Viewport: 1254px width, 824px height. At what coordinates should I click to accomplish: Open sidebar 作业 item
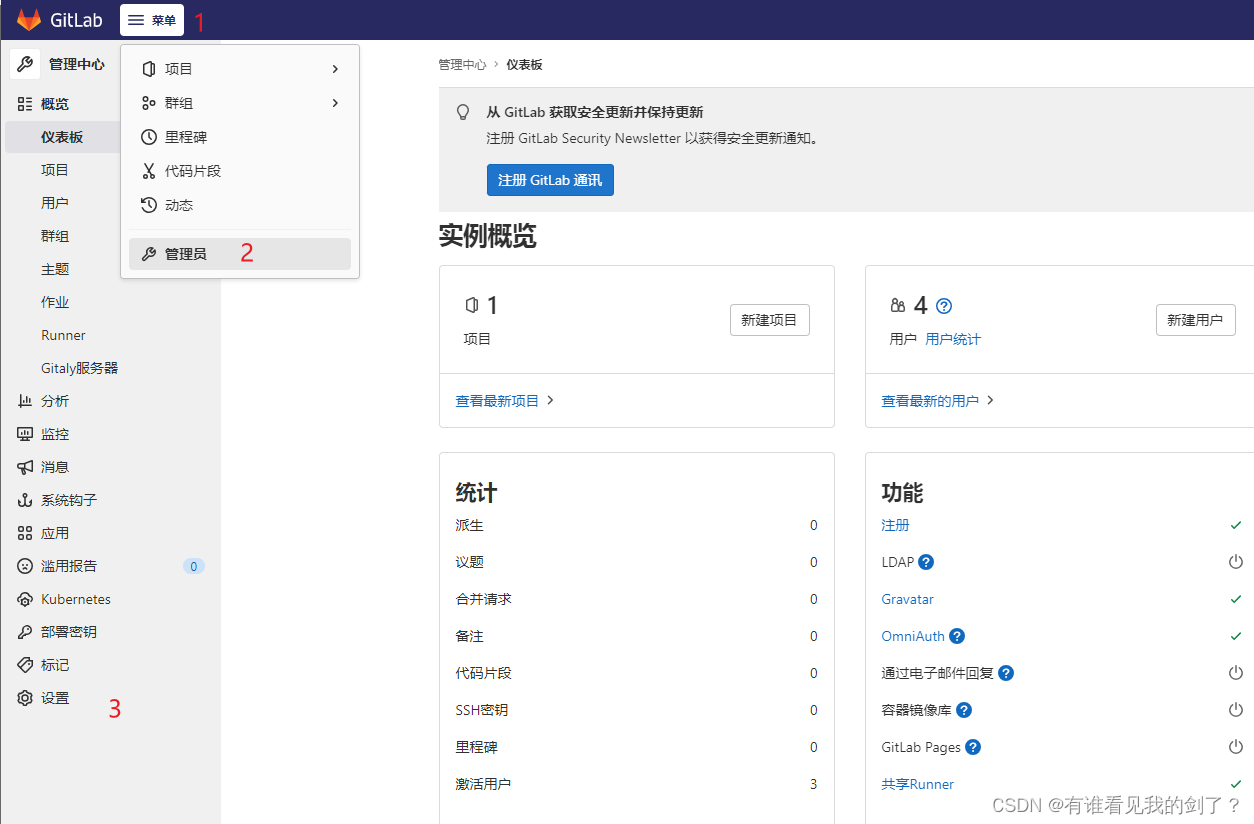(x=55, y=302)
